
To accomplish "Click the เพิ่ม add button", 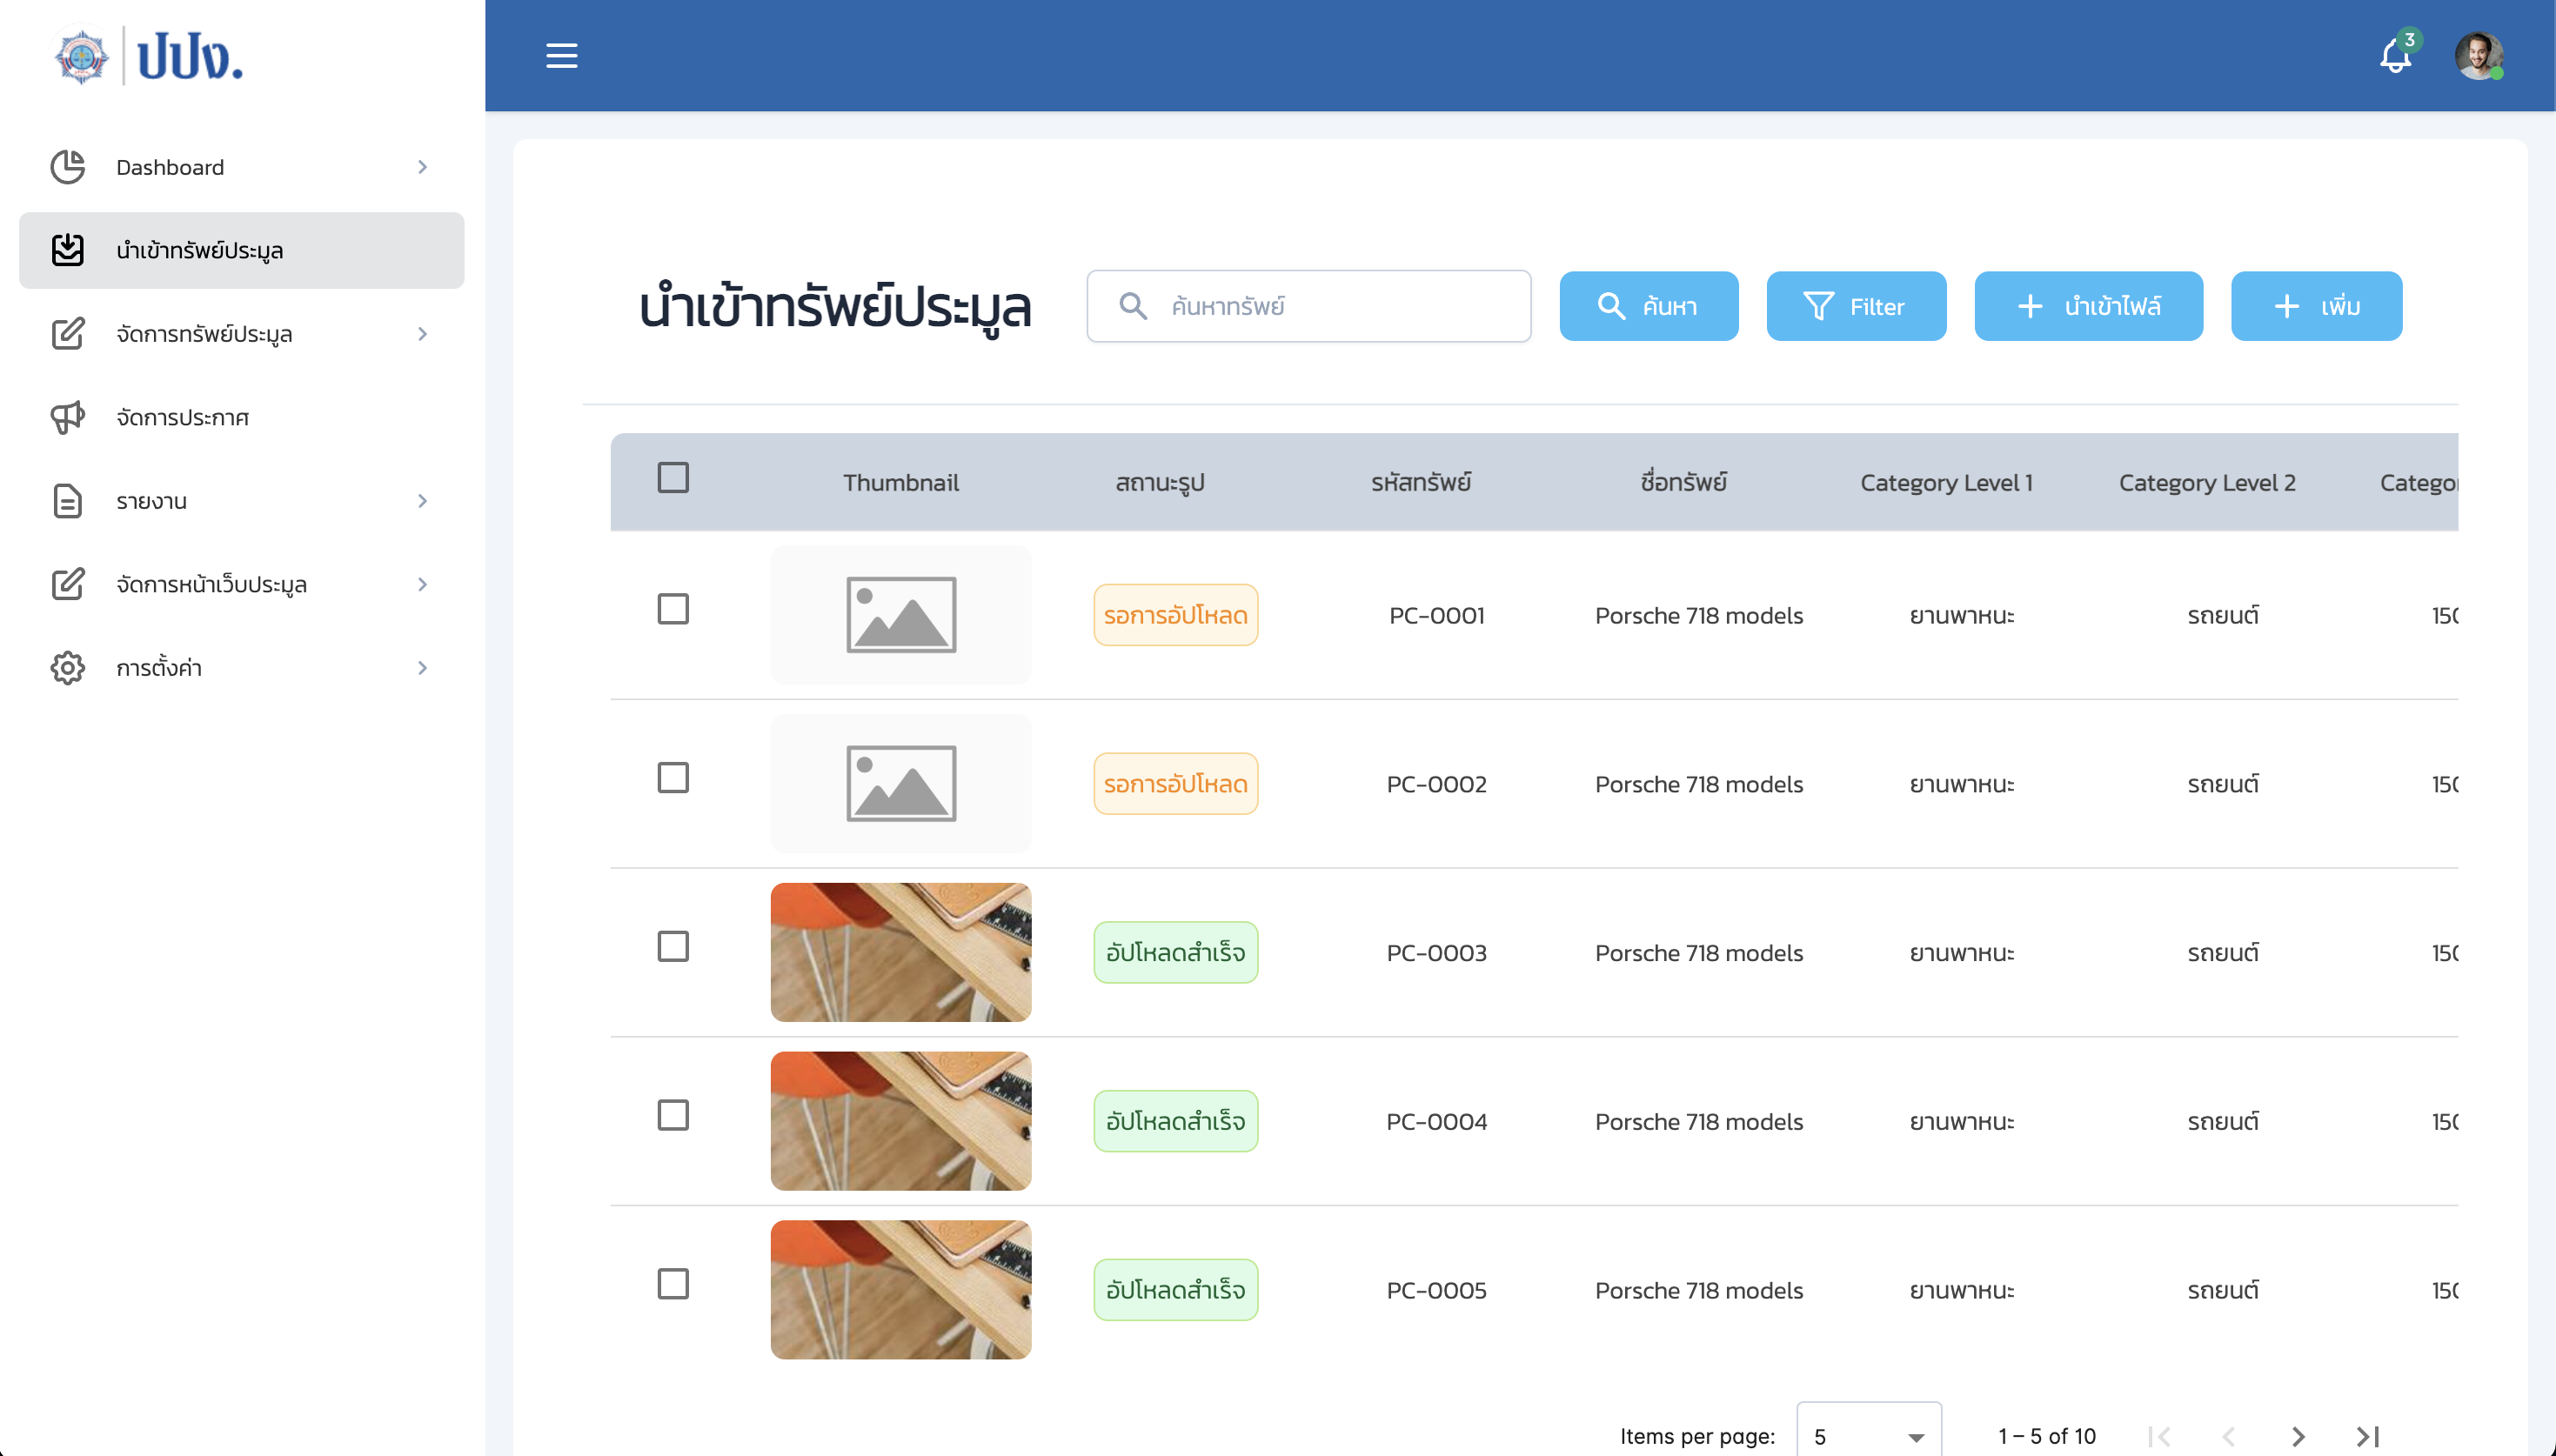I will [2316, 306].
